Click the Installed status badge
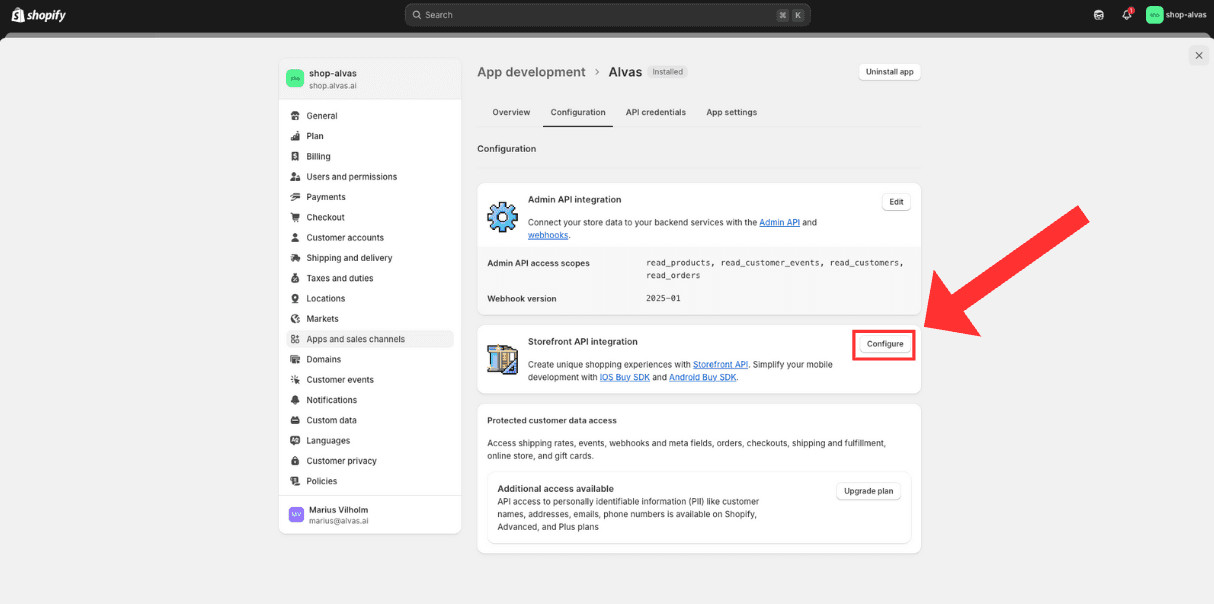Image resolution: width=1214 pixels, height=604 pixels. (668, 72)
